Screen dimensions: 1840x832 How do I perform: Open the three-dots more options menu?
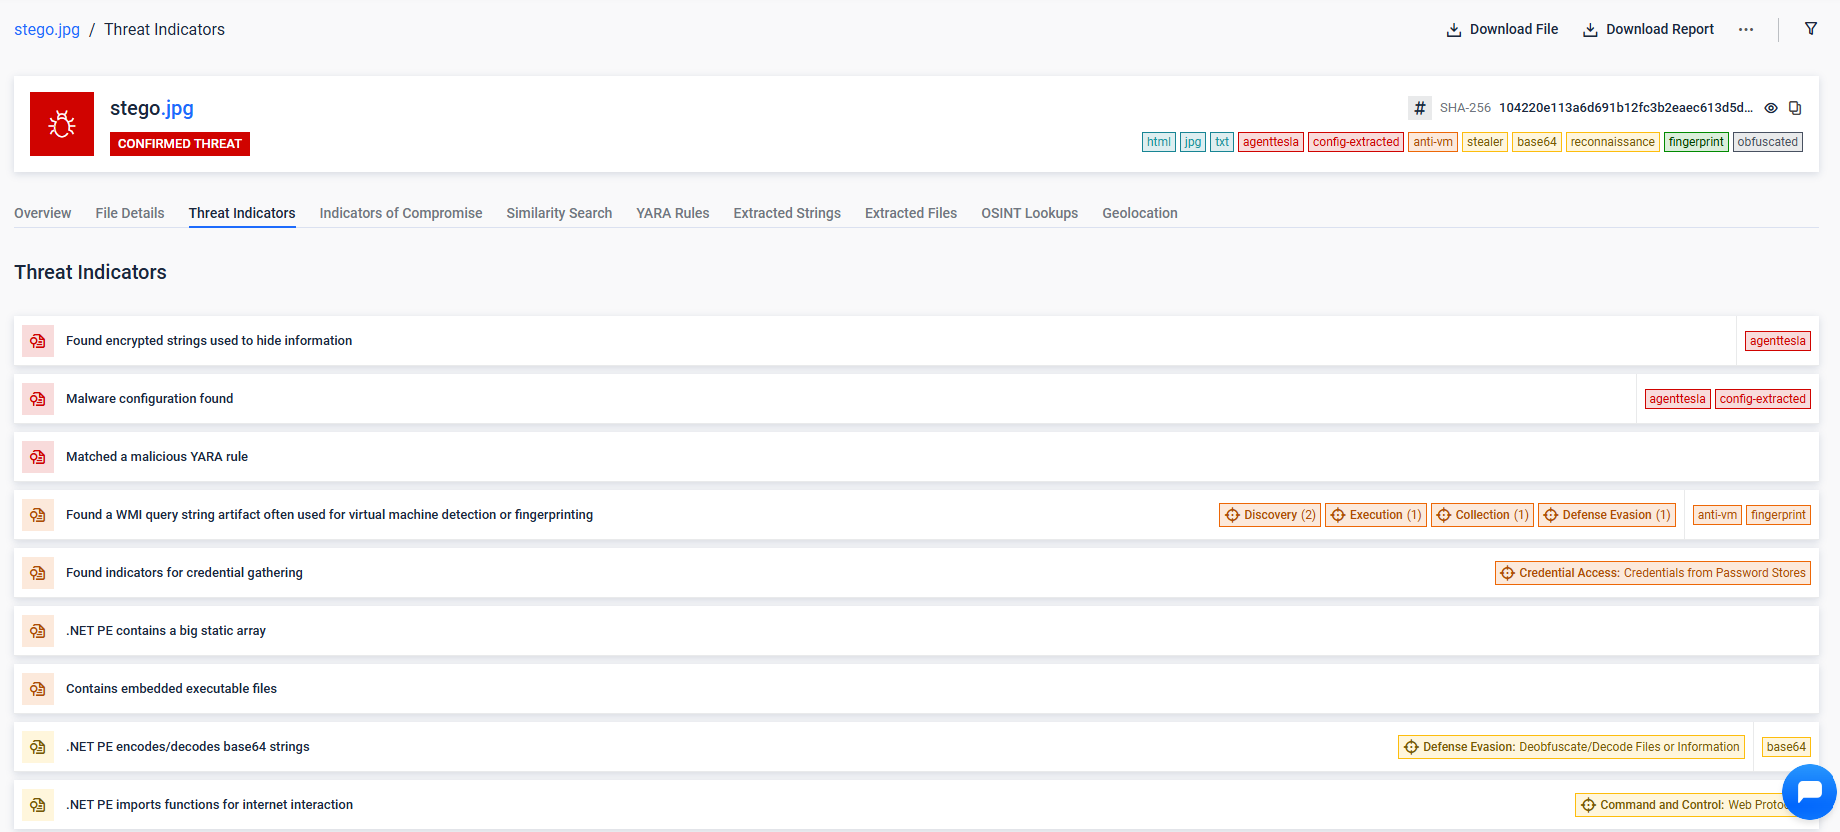(1746, 30)
